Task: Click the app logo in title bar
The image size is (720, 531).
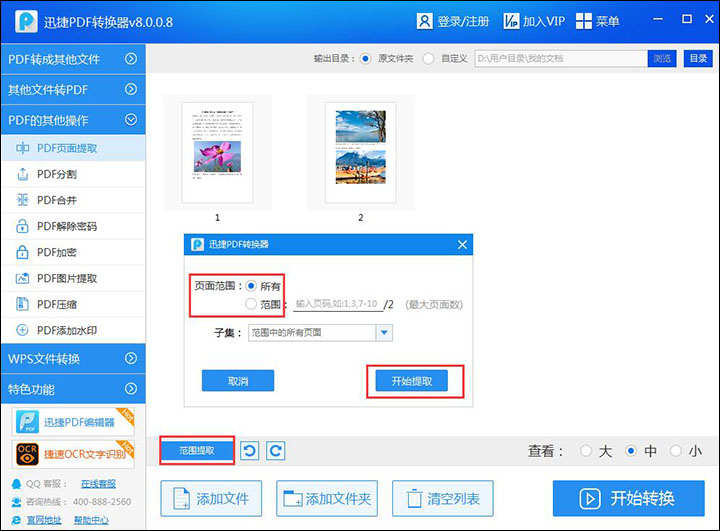Action: pyautogui.click(x=26, y=21)
